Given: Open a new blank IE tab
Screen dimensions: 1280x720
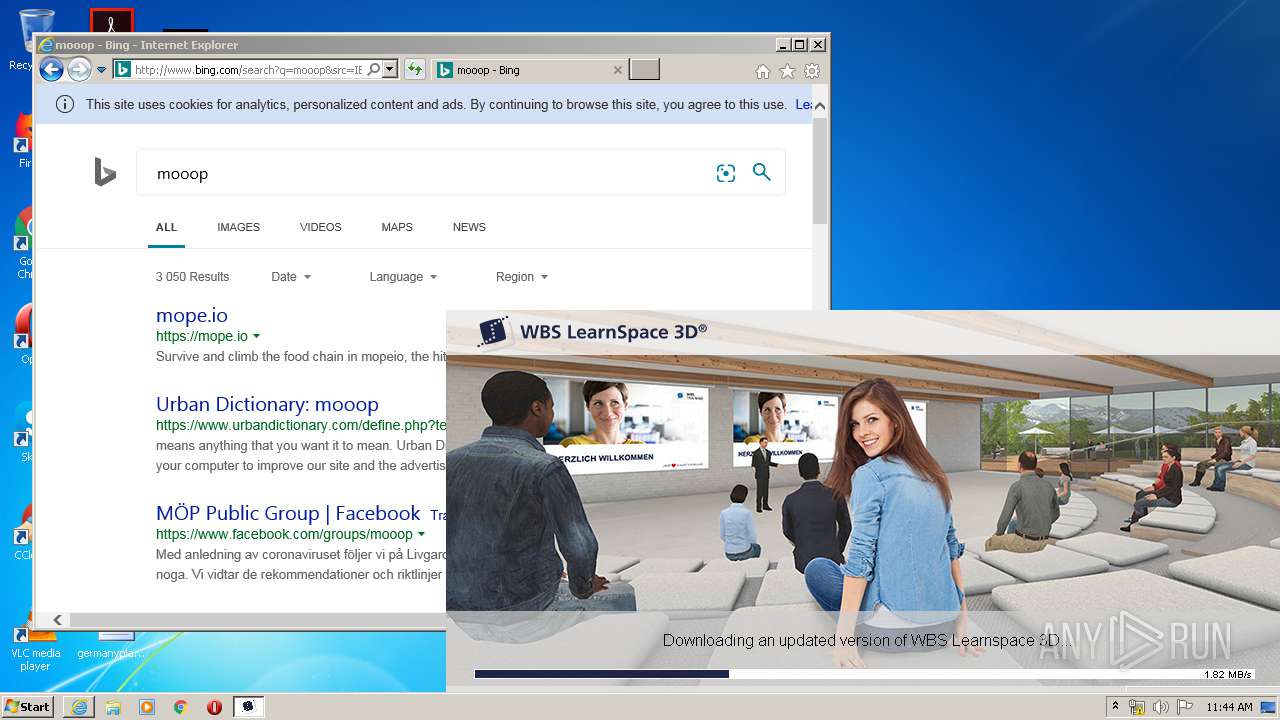Looking at the screenshot, I should (x=645, y=70).
